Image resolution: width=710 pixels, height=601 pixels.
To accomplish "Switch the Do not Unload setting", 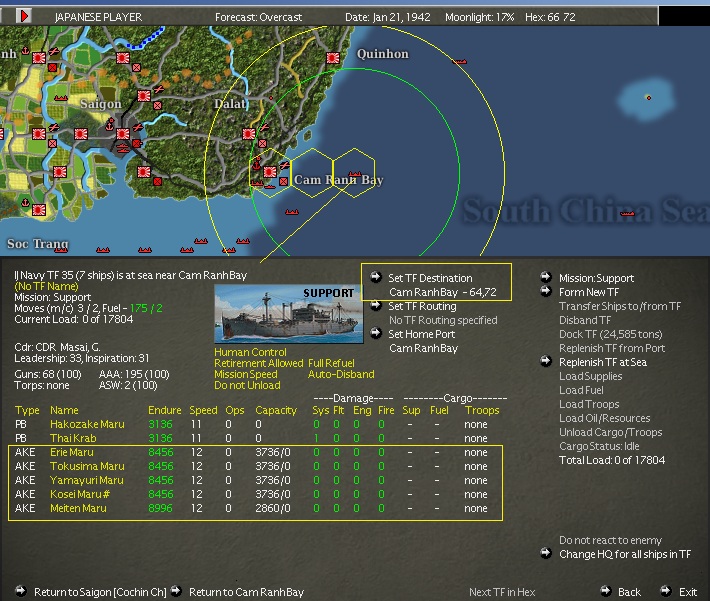I will tap(247, 386).
